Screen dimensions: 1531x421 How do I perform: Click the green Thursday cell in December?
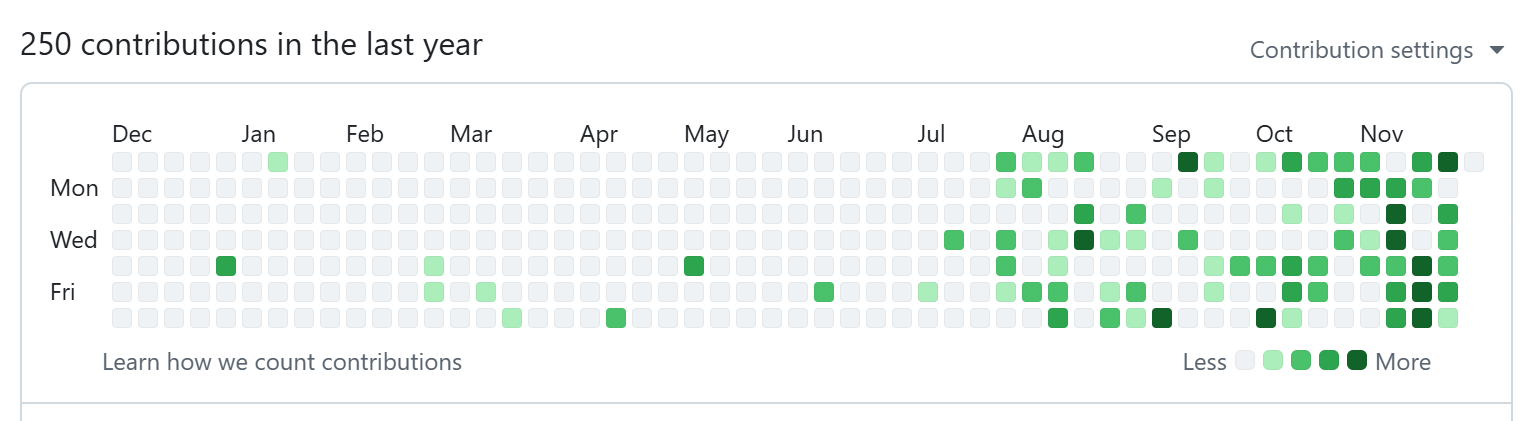pos(226,266)
